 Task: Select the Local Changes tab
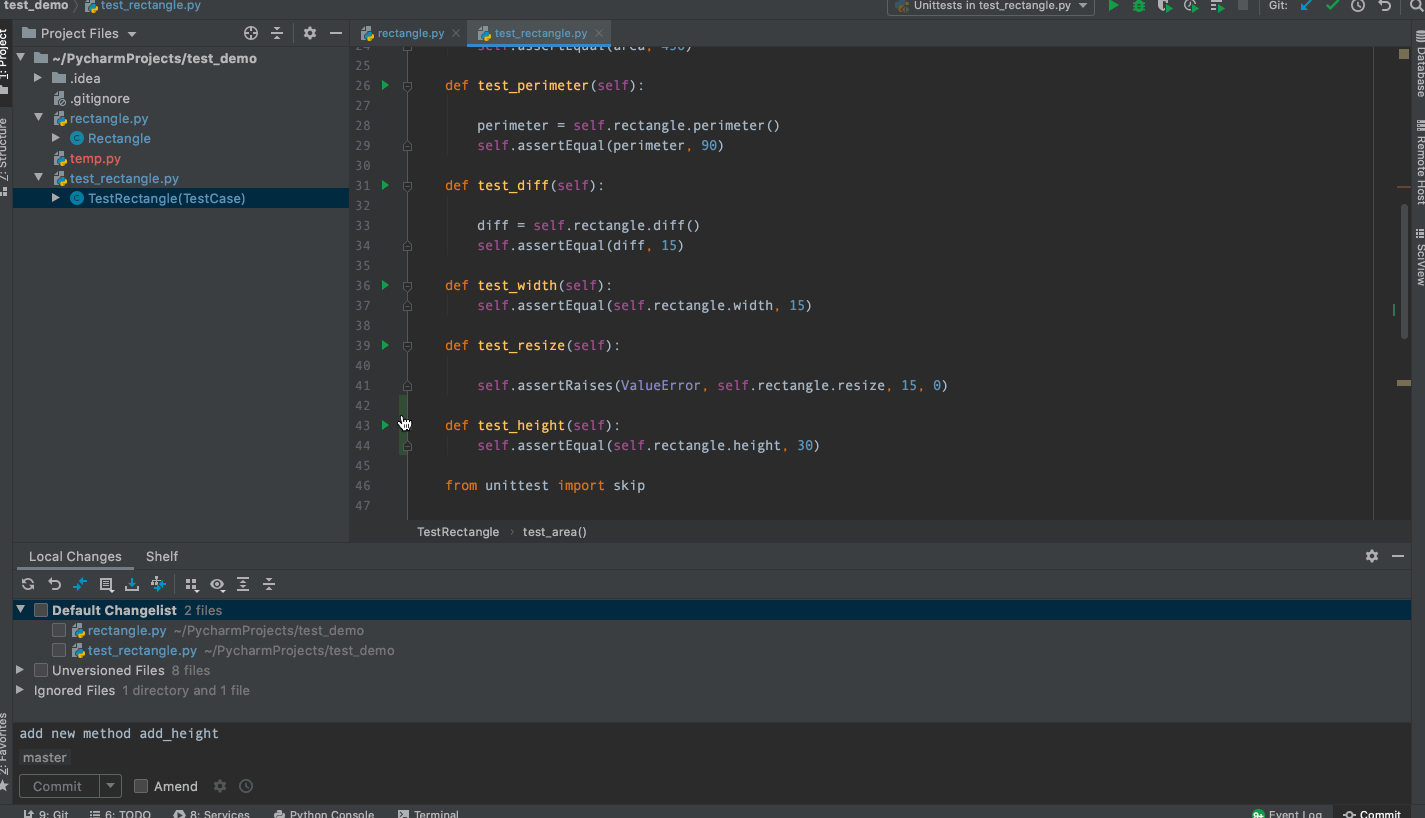(75, 556)
